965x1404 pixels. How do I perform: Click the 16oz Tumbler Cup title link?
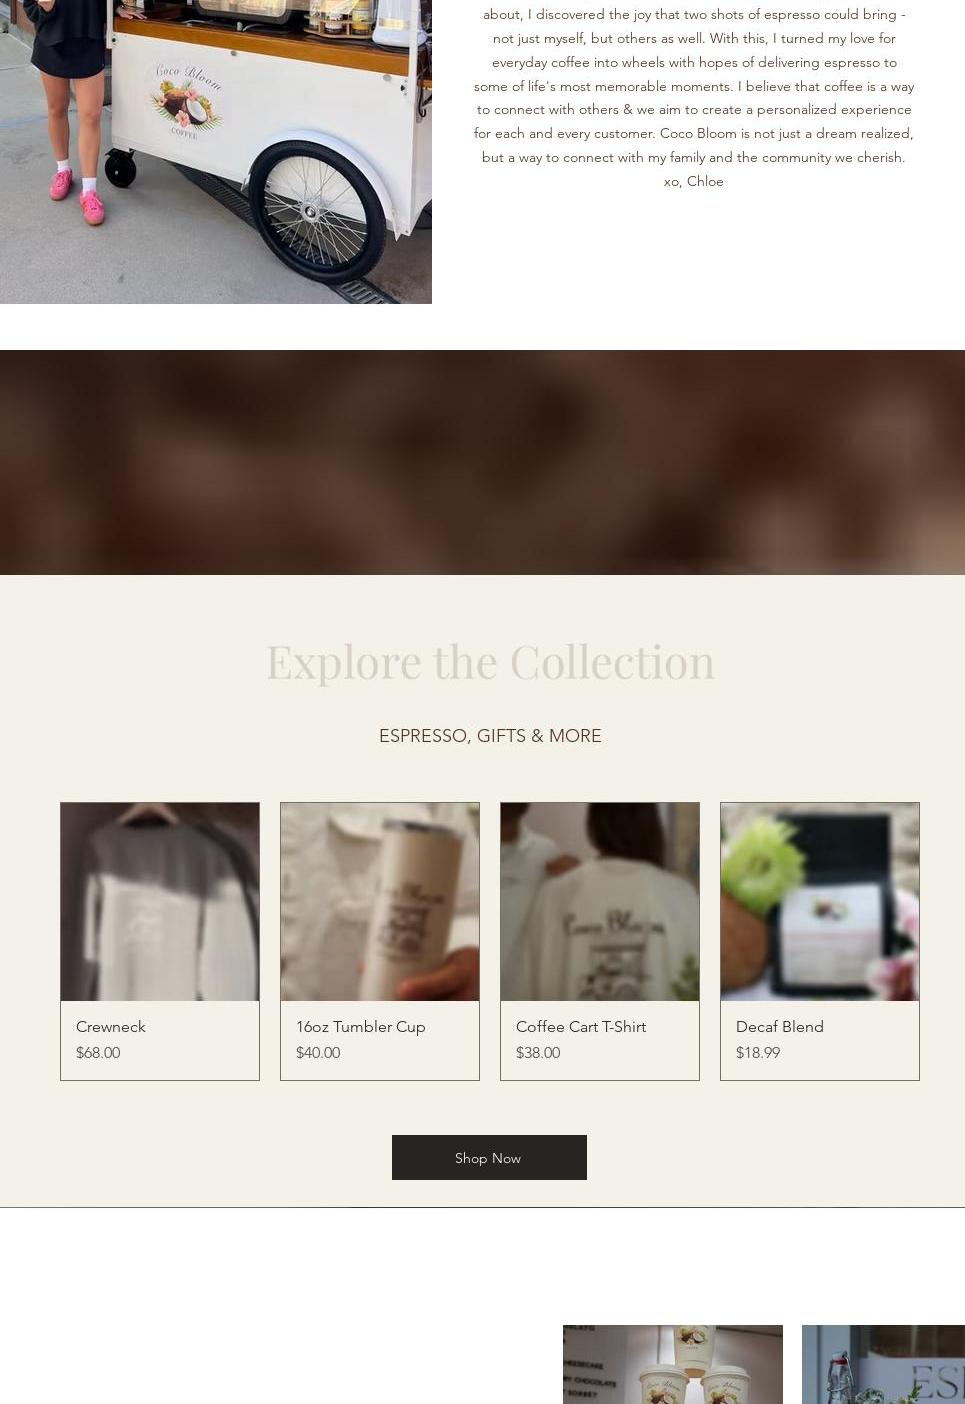(361, 1027)
